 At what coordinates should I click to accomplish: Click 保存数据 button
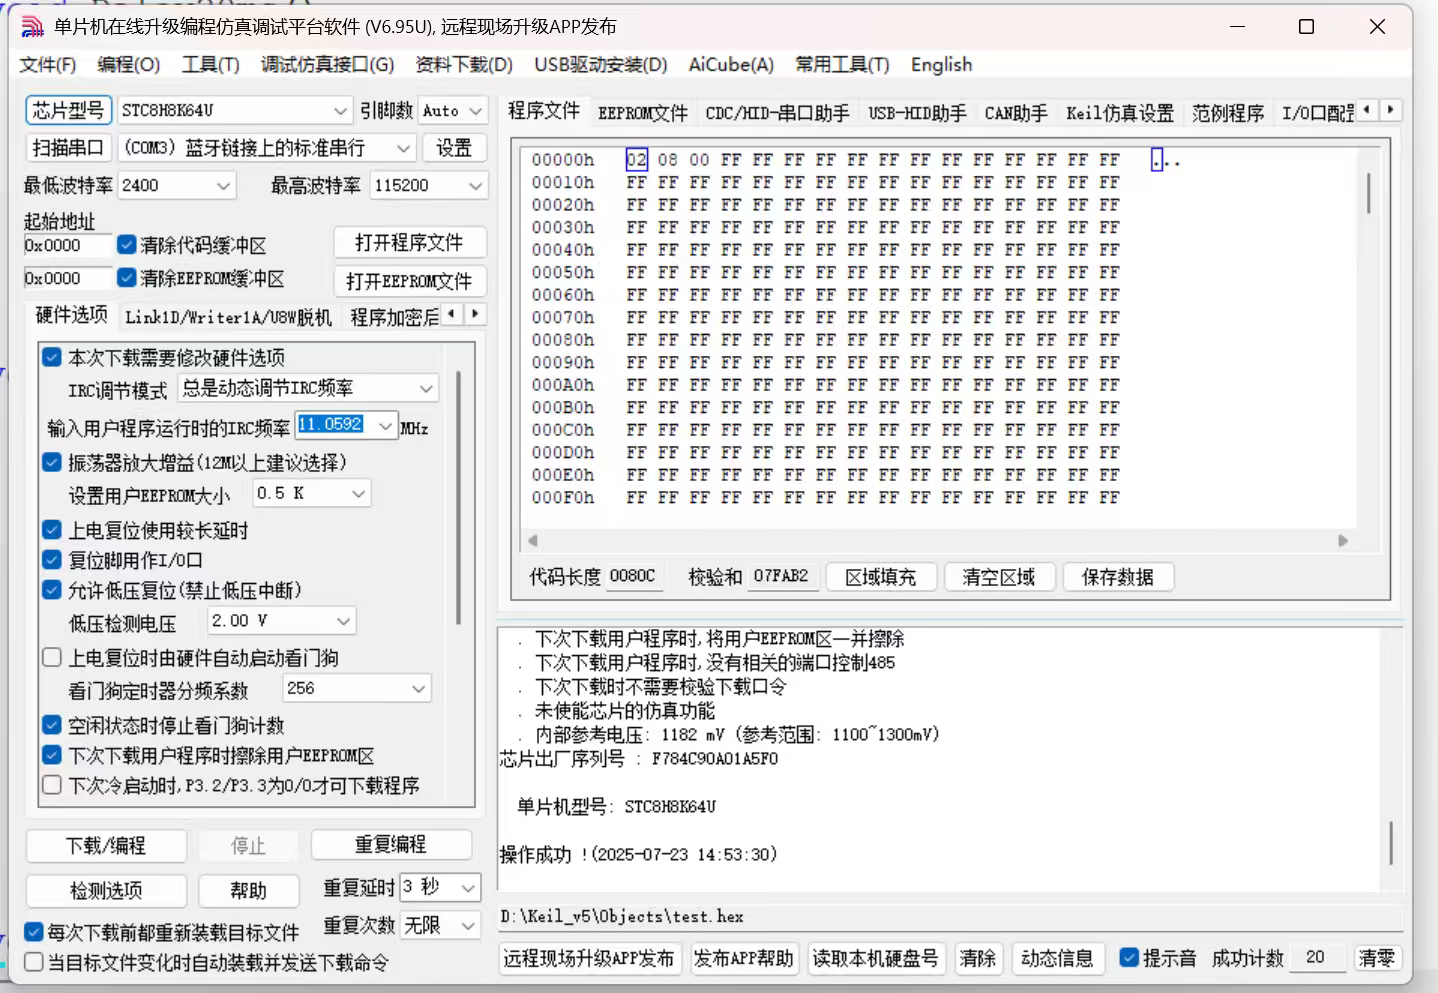[1117, 577]
